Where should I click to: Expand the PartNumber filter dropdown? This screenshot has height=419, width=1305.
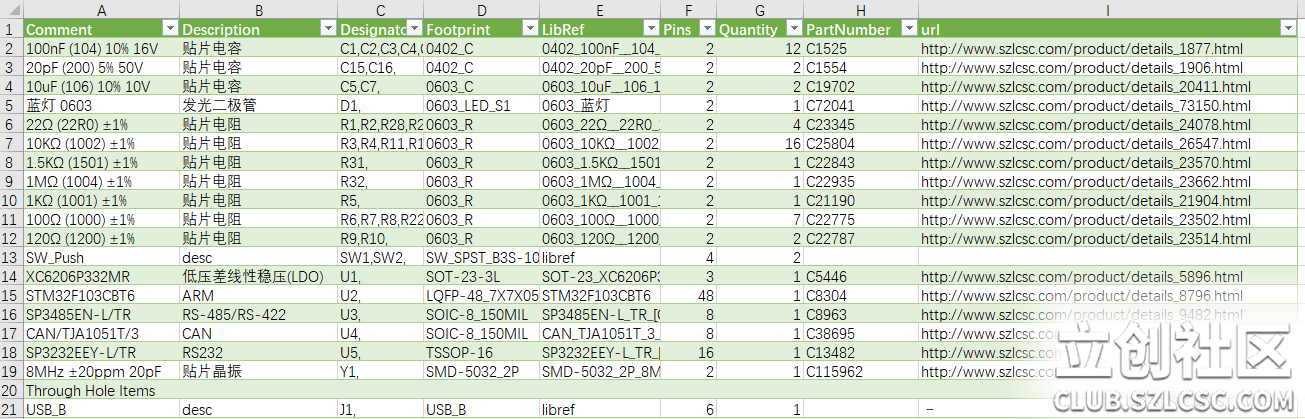909,29
